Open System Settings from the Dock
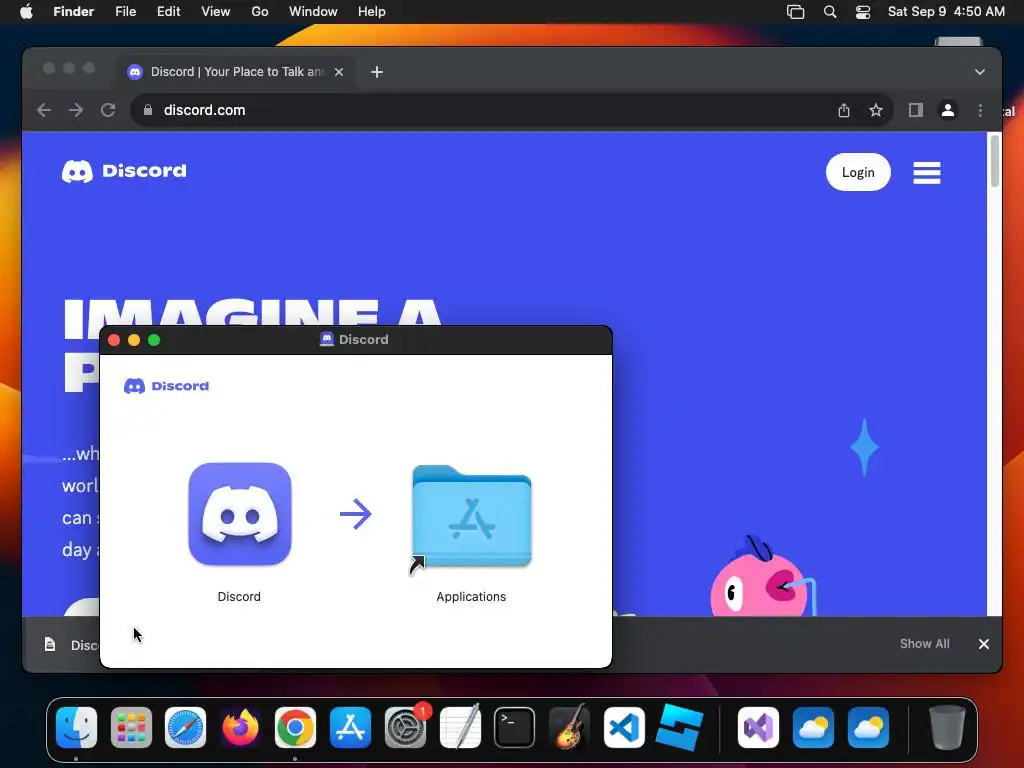Image resolution: width=1024 pixels, height=768 pixels. tap(406, 727)
